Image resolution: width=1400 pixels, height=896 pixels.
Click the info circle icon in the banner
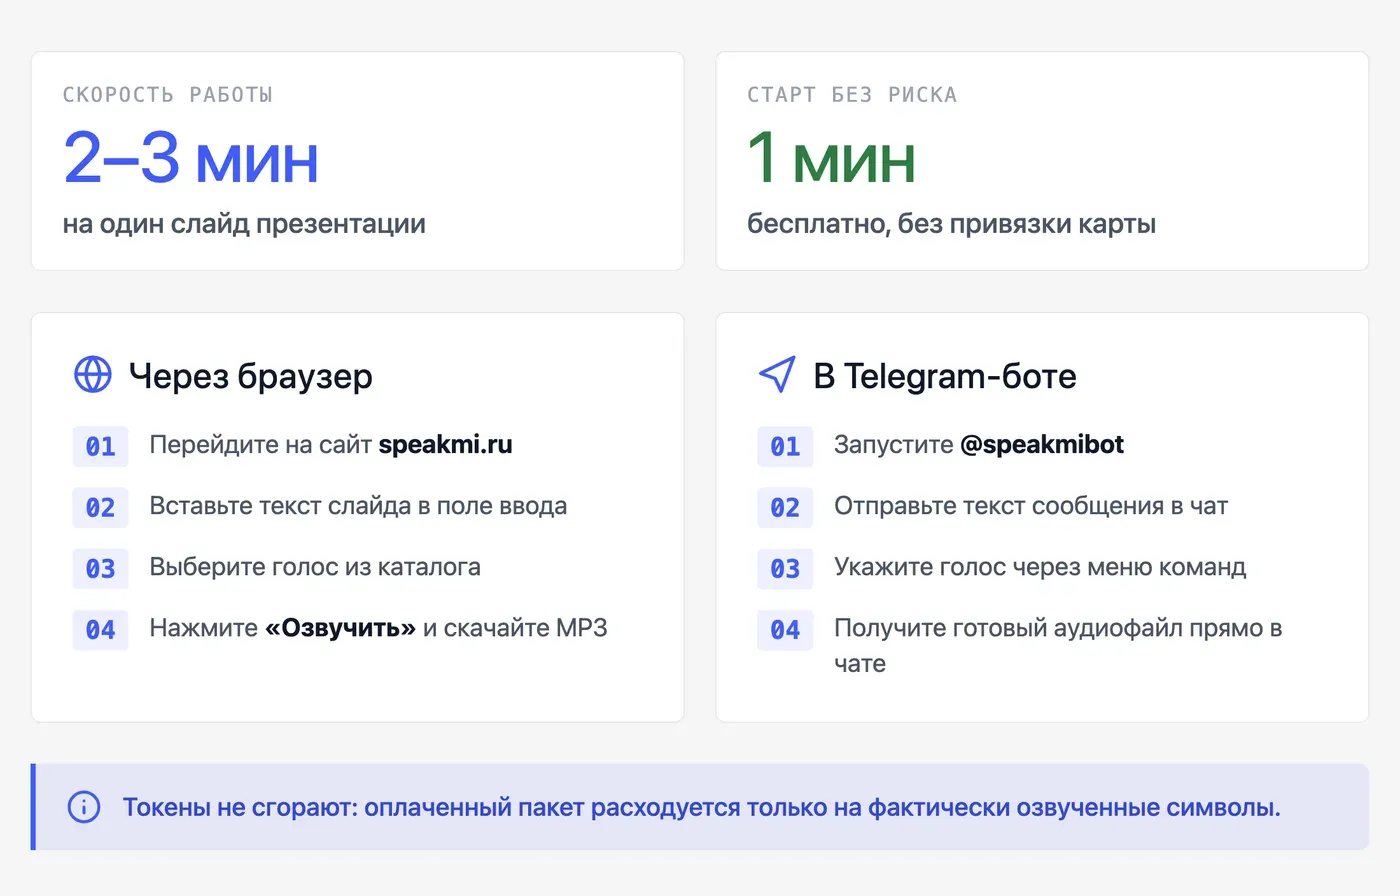click(84, 807)
